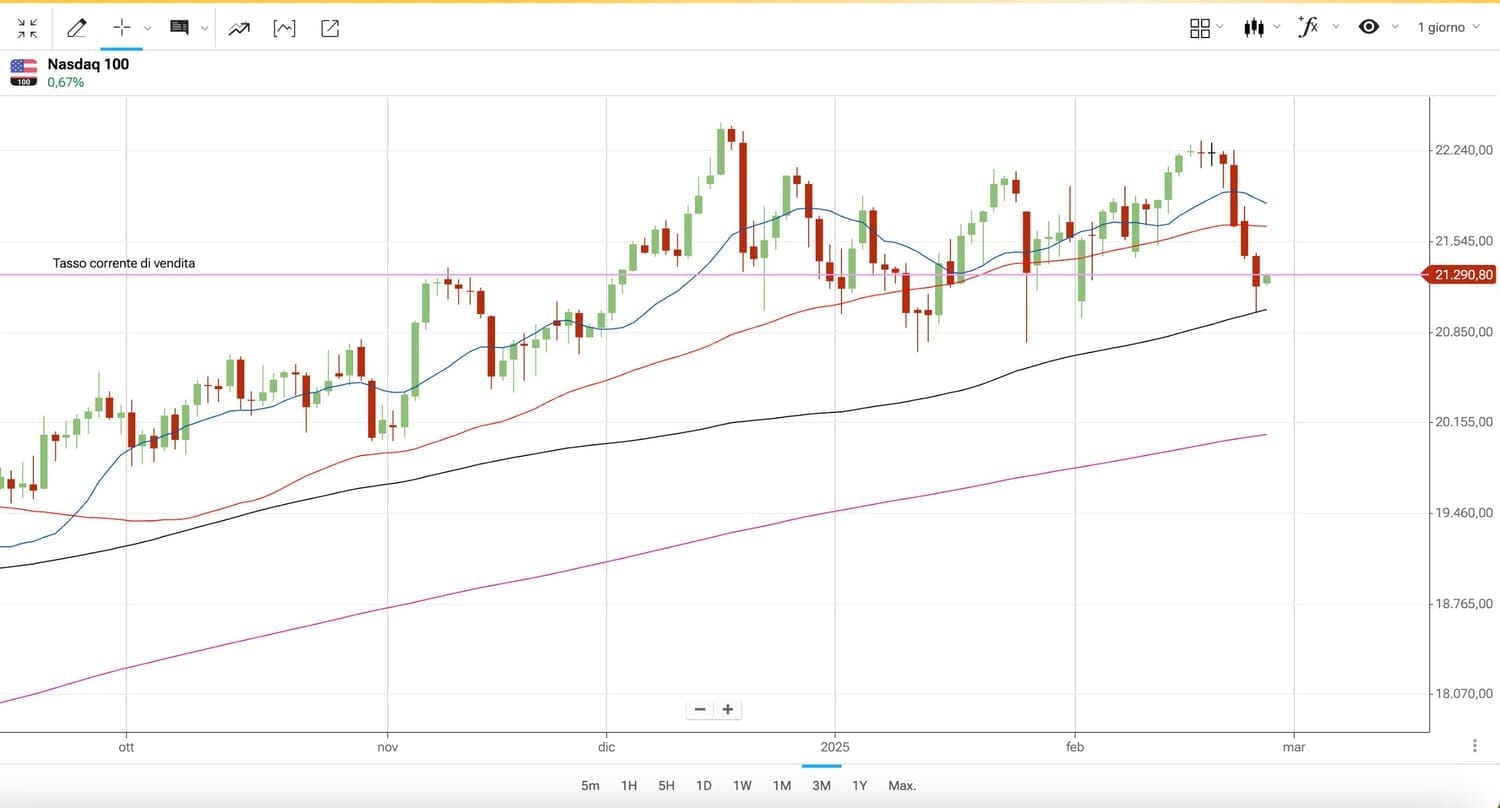Select the pencil drawing tool
1500x808 pixels.
76,28
